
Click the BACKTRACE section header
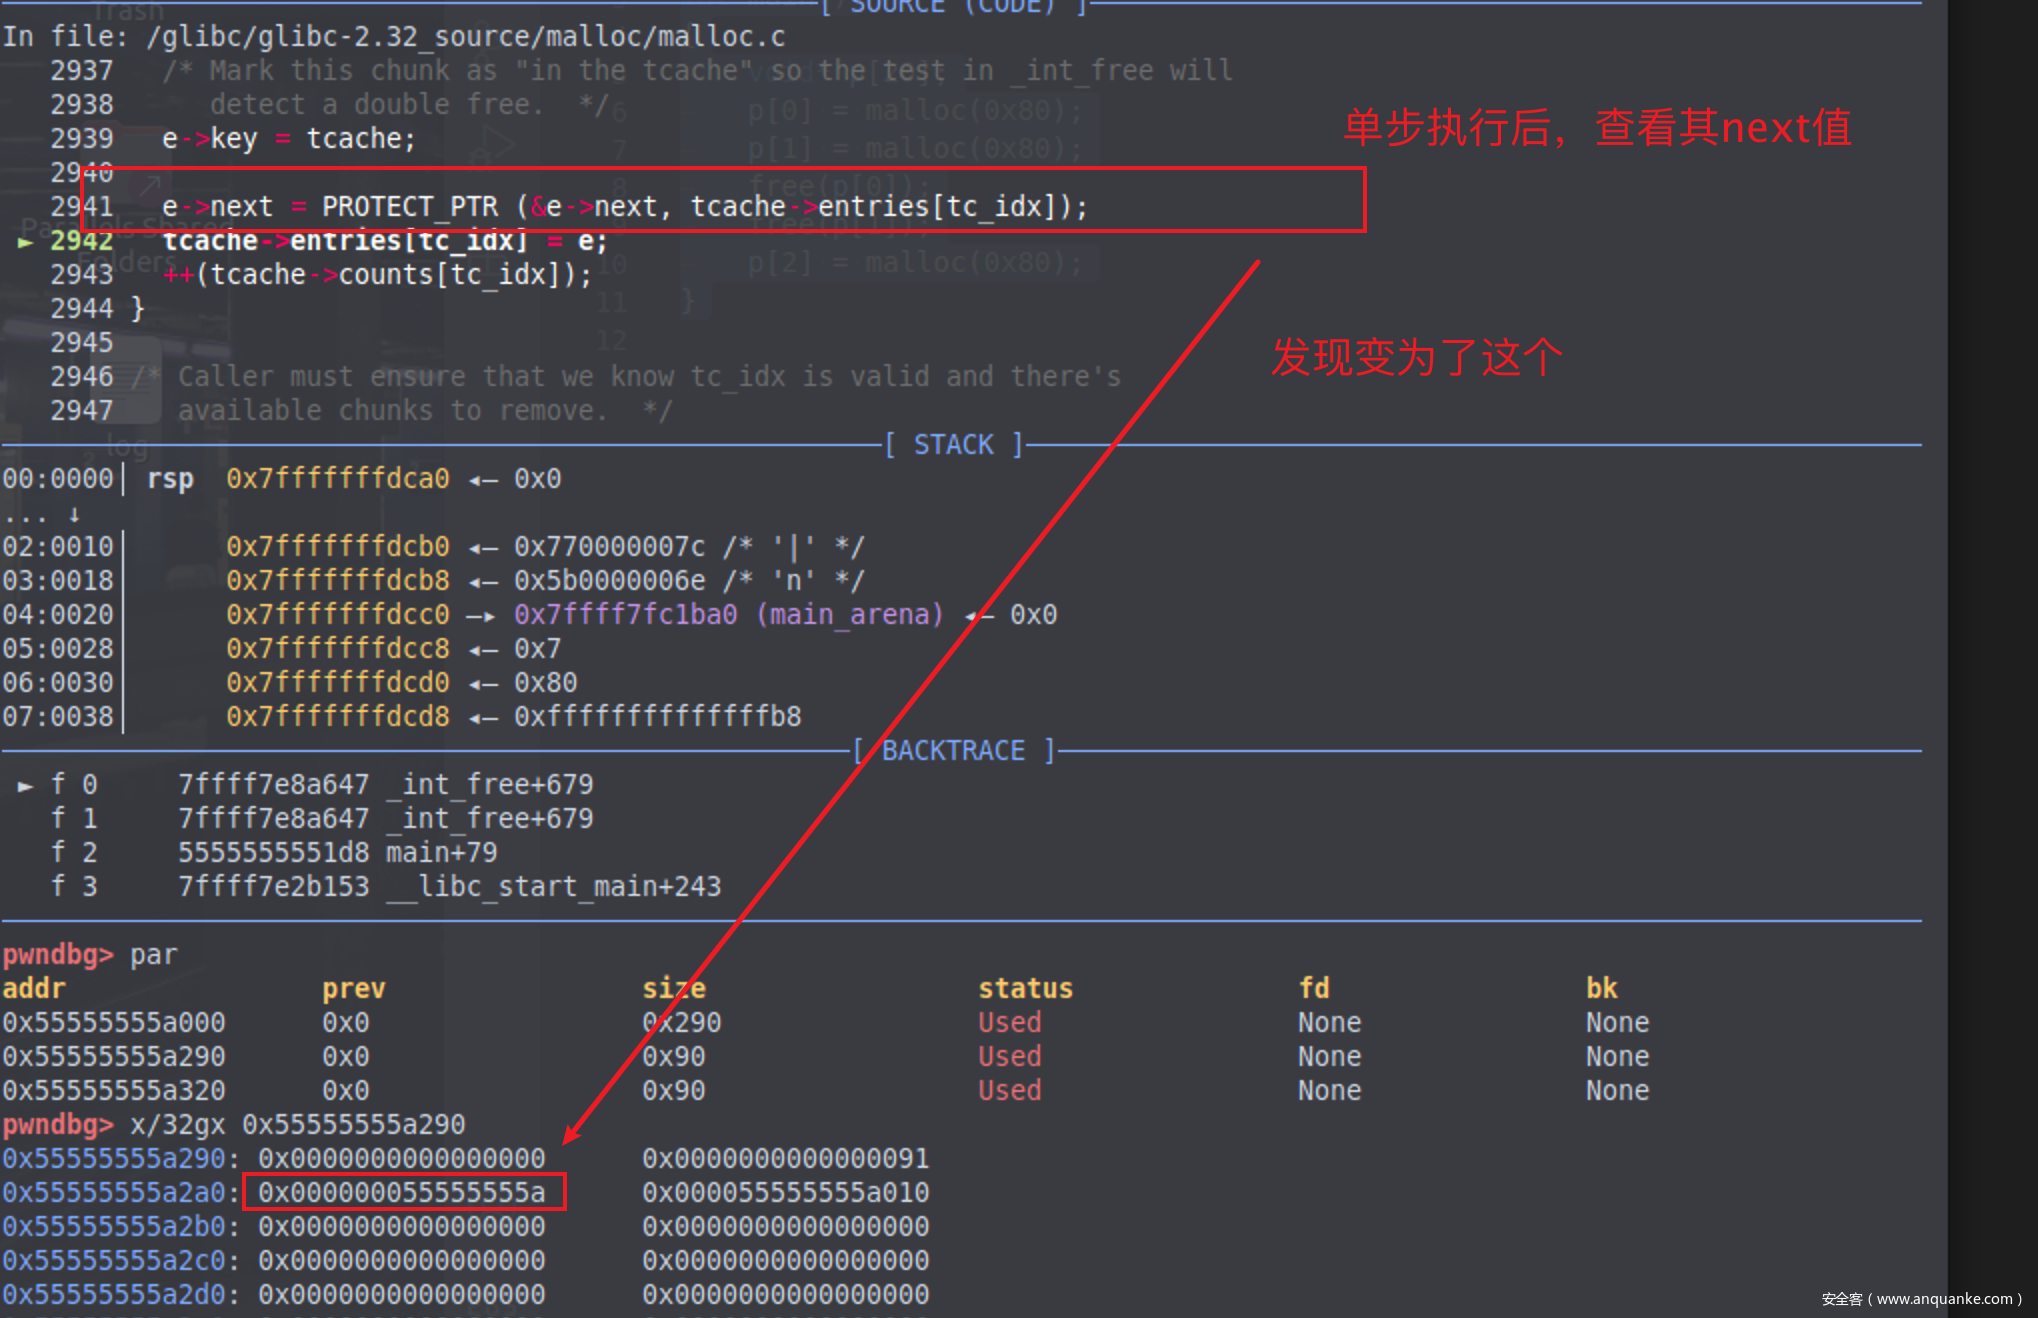[953, 751]
